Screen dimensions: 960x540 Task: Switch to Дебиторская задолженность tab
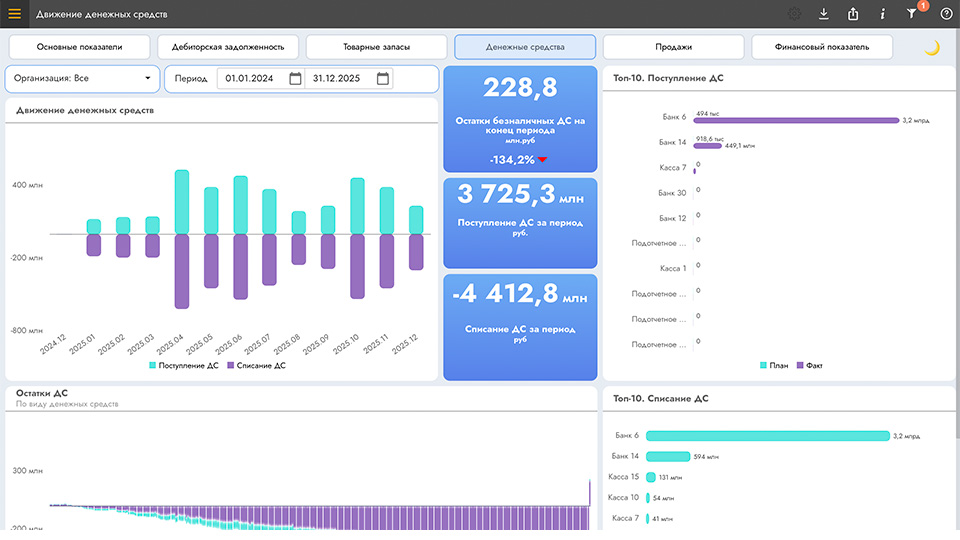228,47
